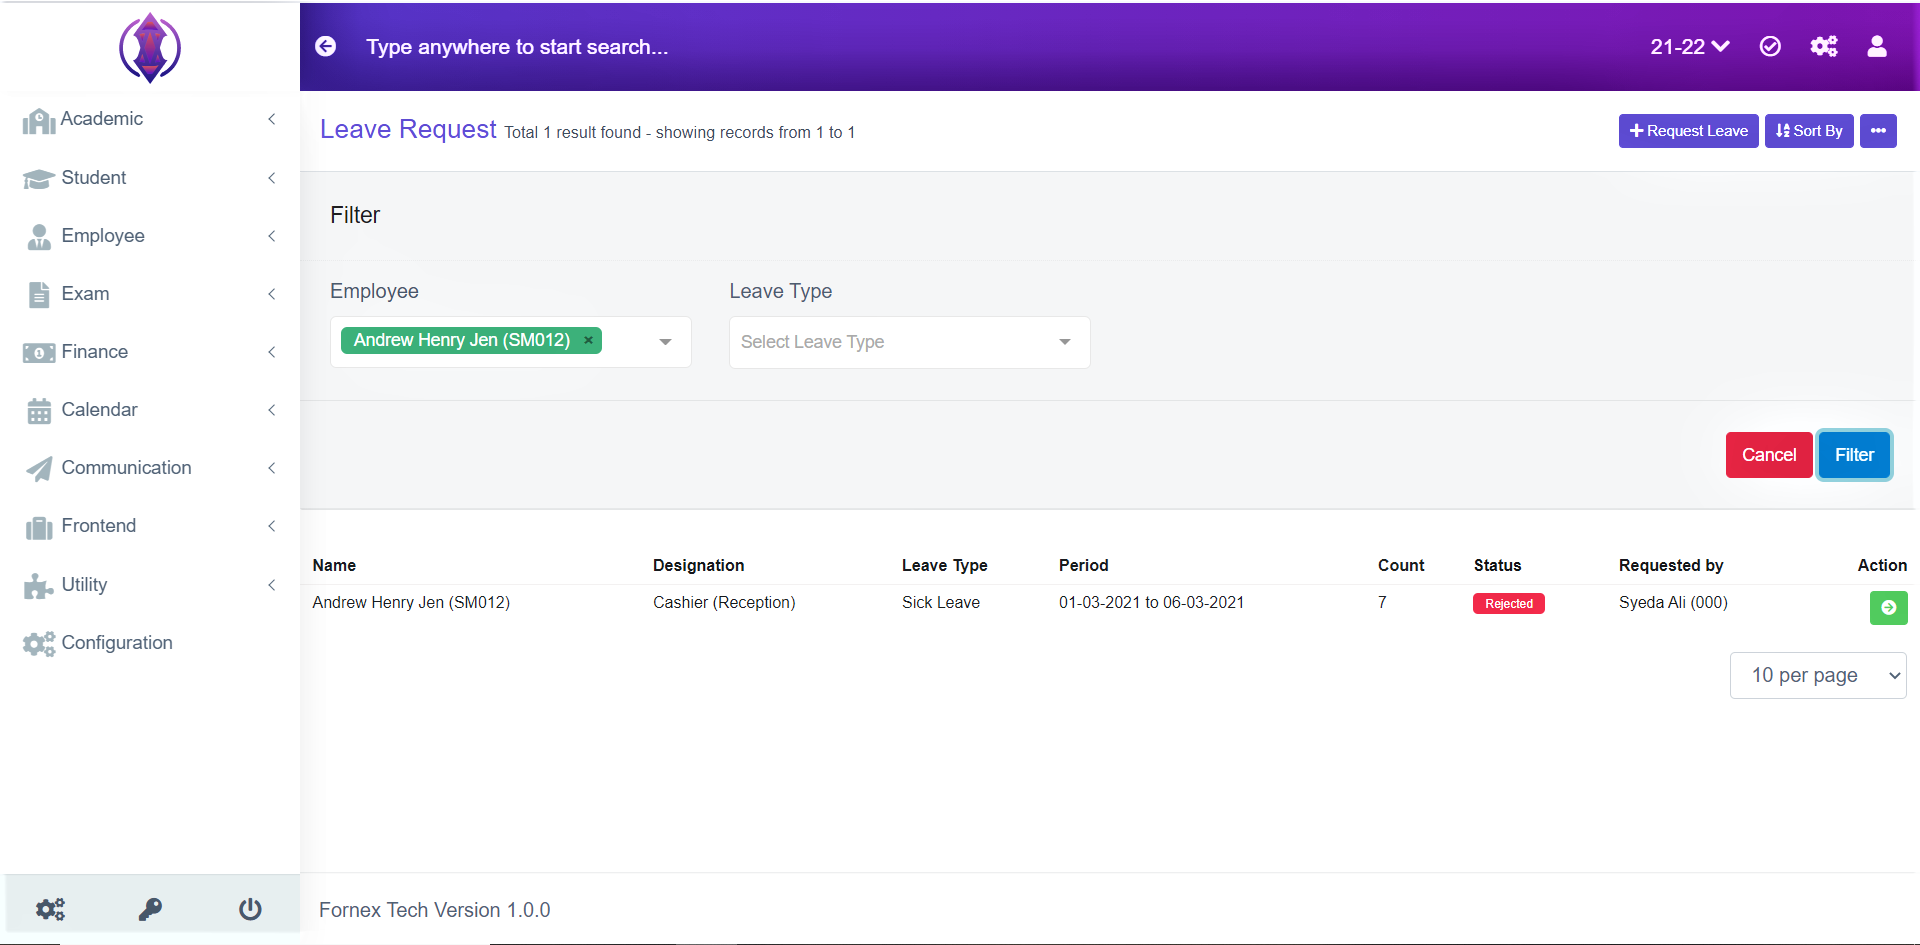Click the Name column header

click(334, 565)
